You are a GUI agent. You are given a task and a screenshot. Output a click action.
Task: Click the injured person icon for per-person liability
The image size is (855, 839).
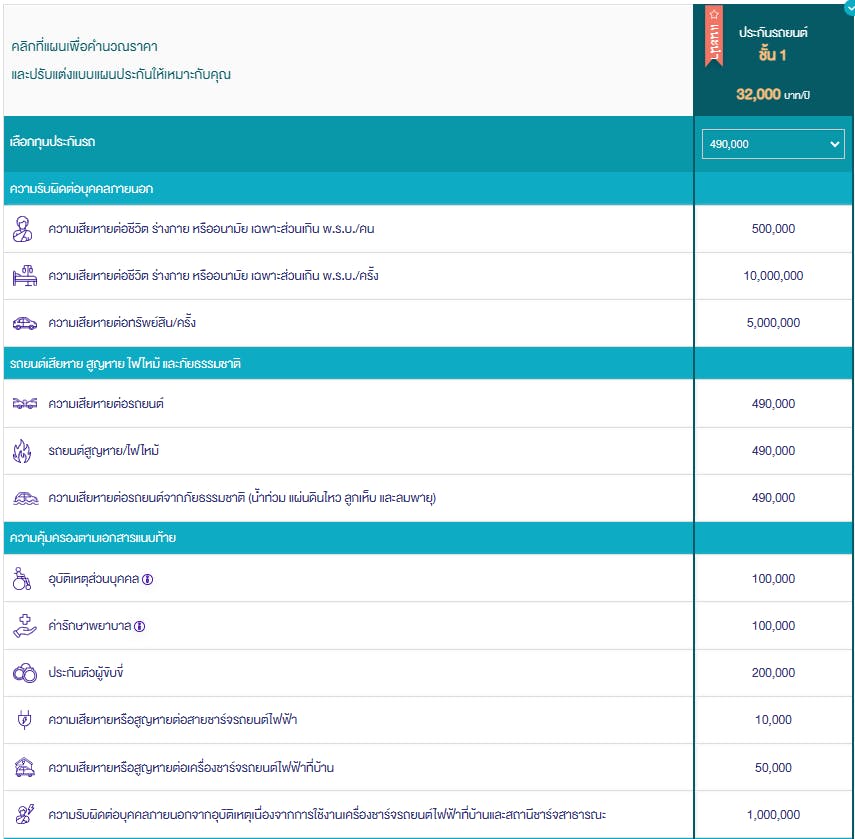[23, 229]
